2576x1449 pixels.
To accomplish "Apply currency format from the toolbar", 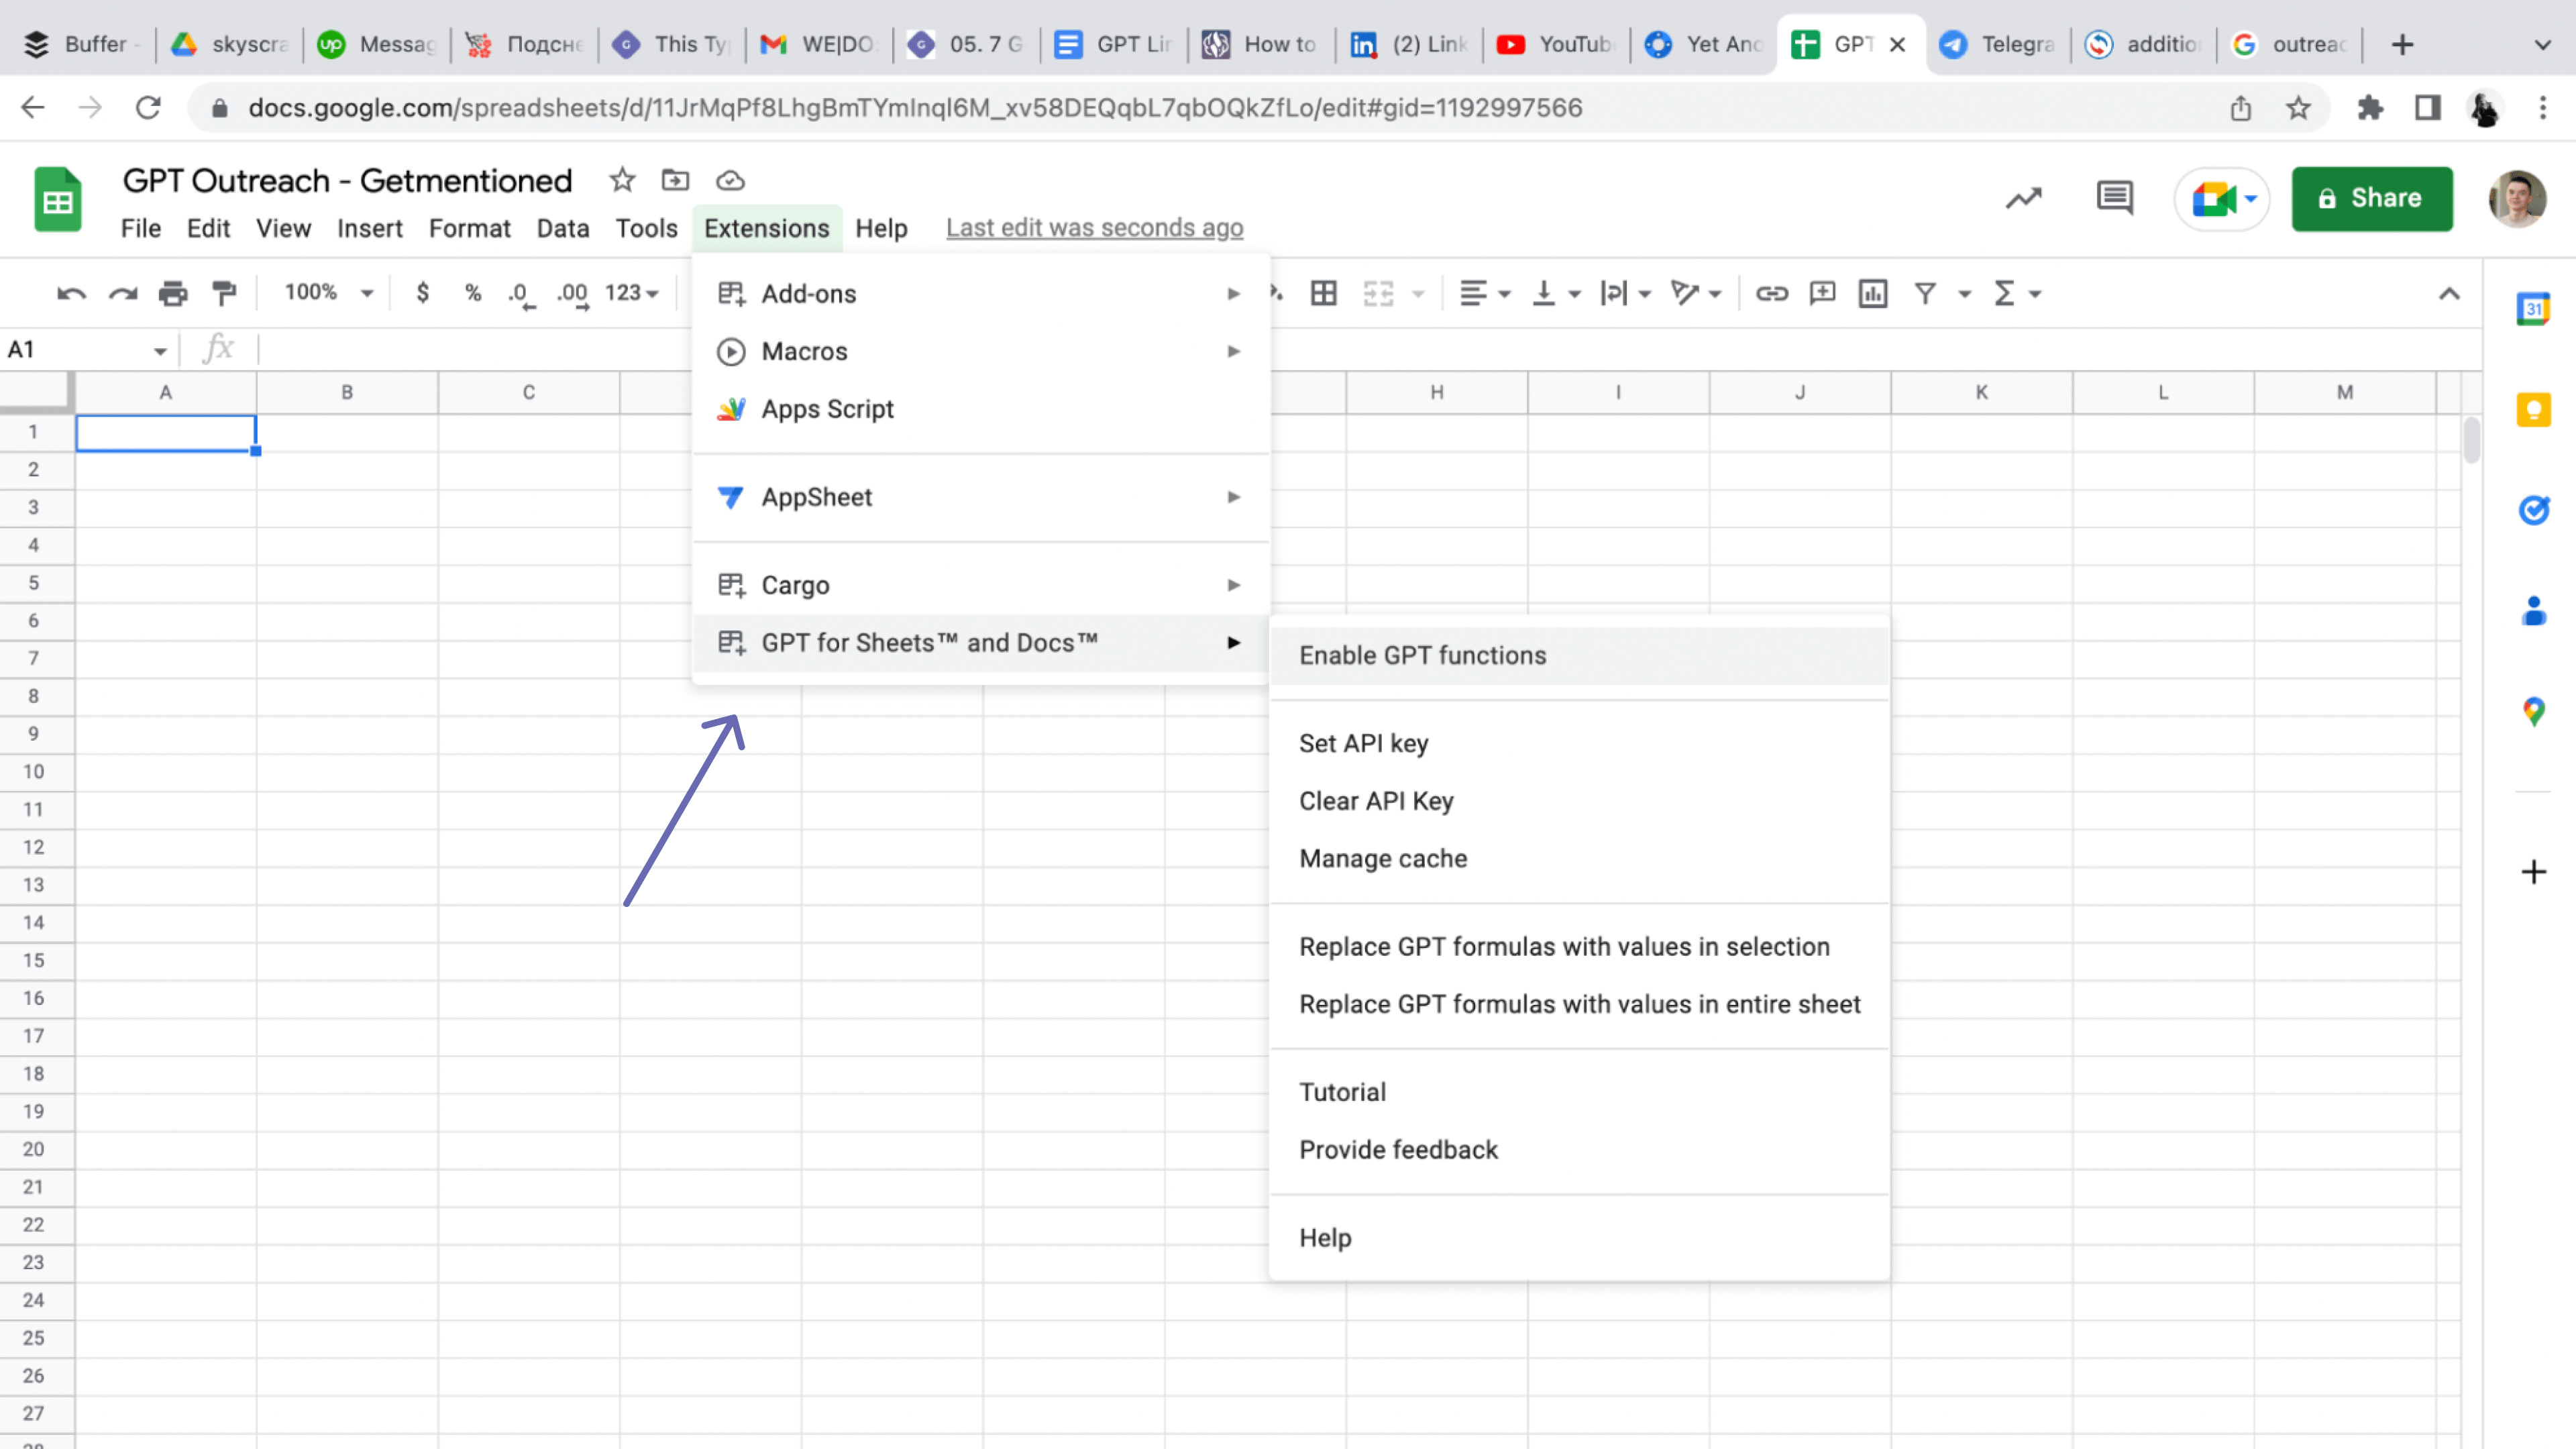I will pyautogui.click(x=422, y=293).
